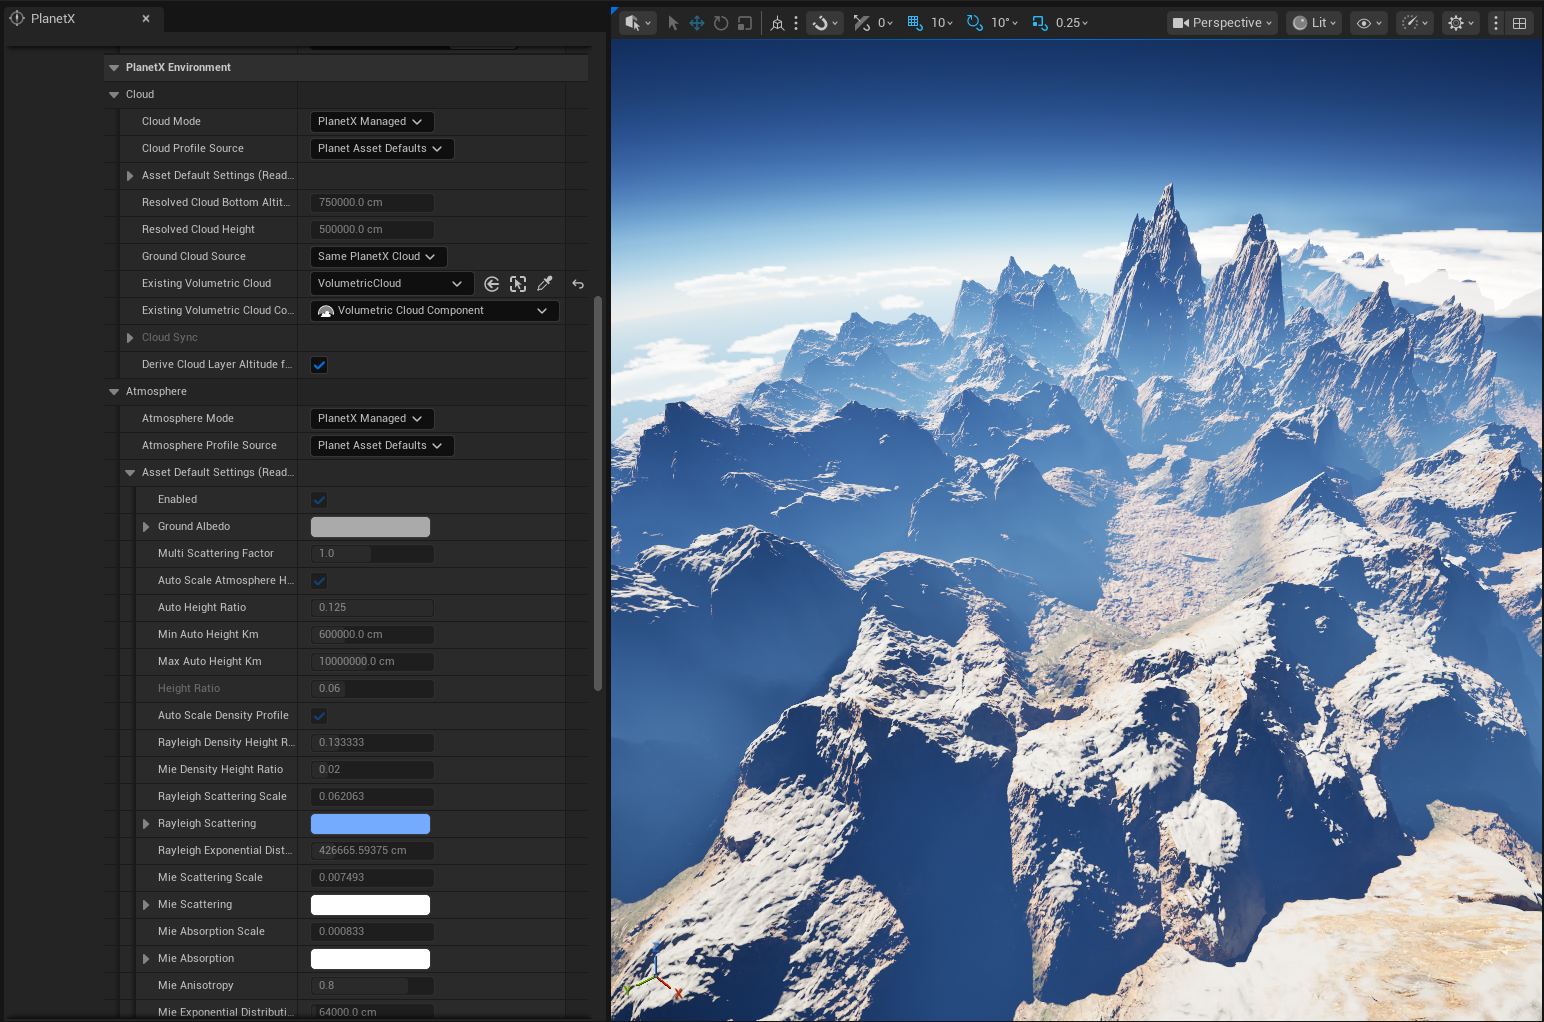Pick actor from scene with eyedropper
Screen dimensions: 1544x1022
click(x=545, y=284)
